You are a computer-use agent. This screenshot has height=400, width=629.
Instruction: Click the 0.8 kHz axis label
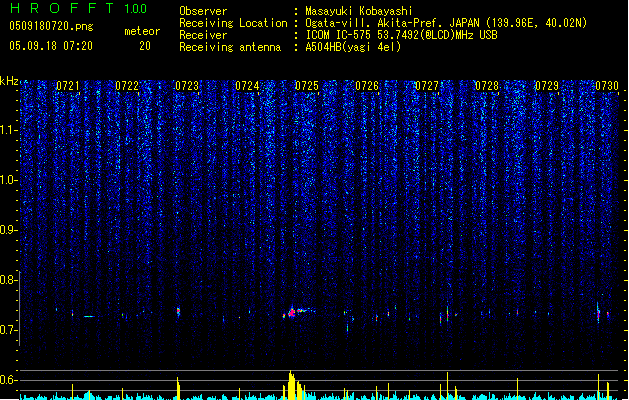pos(8,280)
